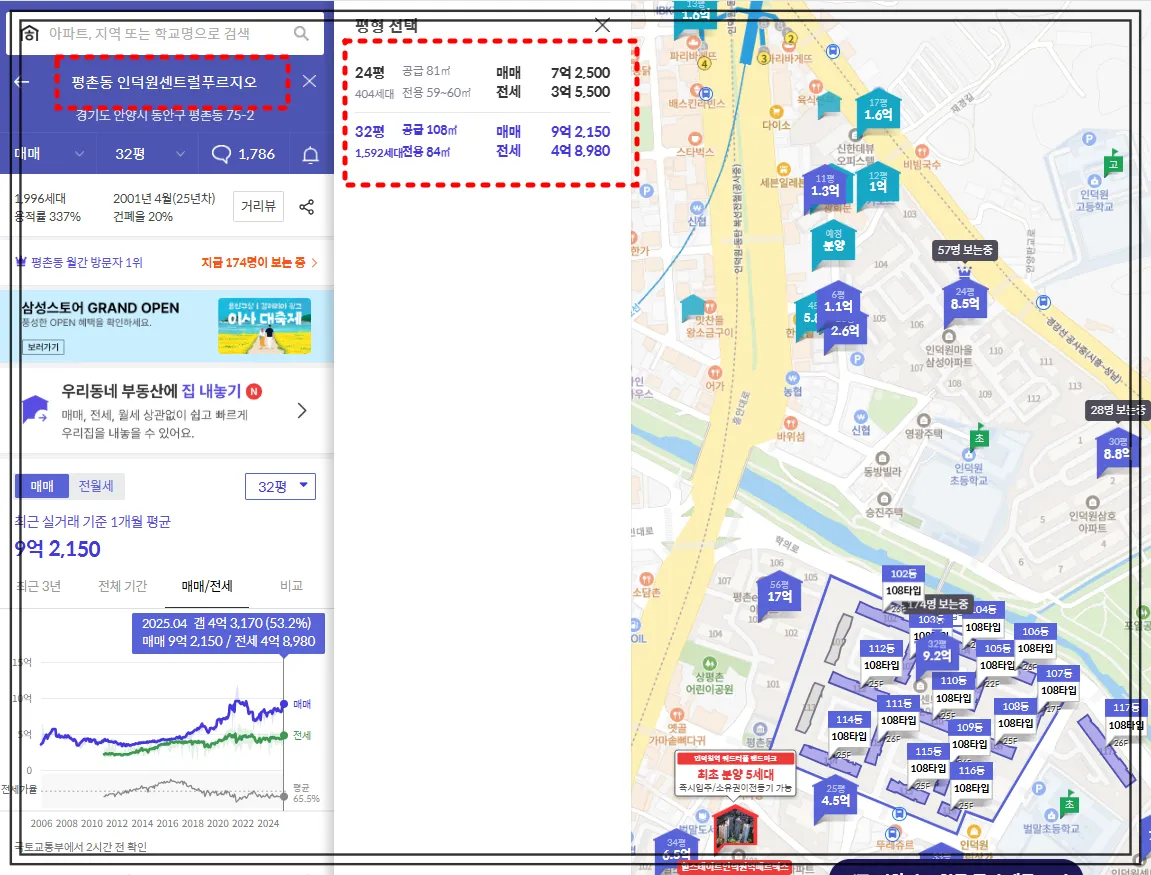Click the 30평 8.8억 map marker

[x=1117, y=450]
